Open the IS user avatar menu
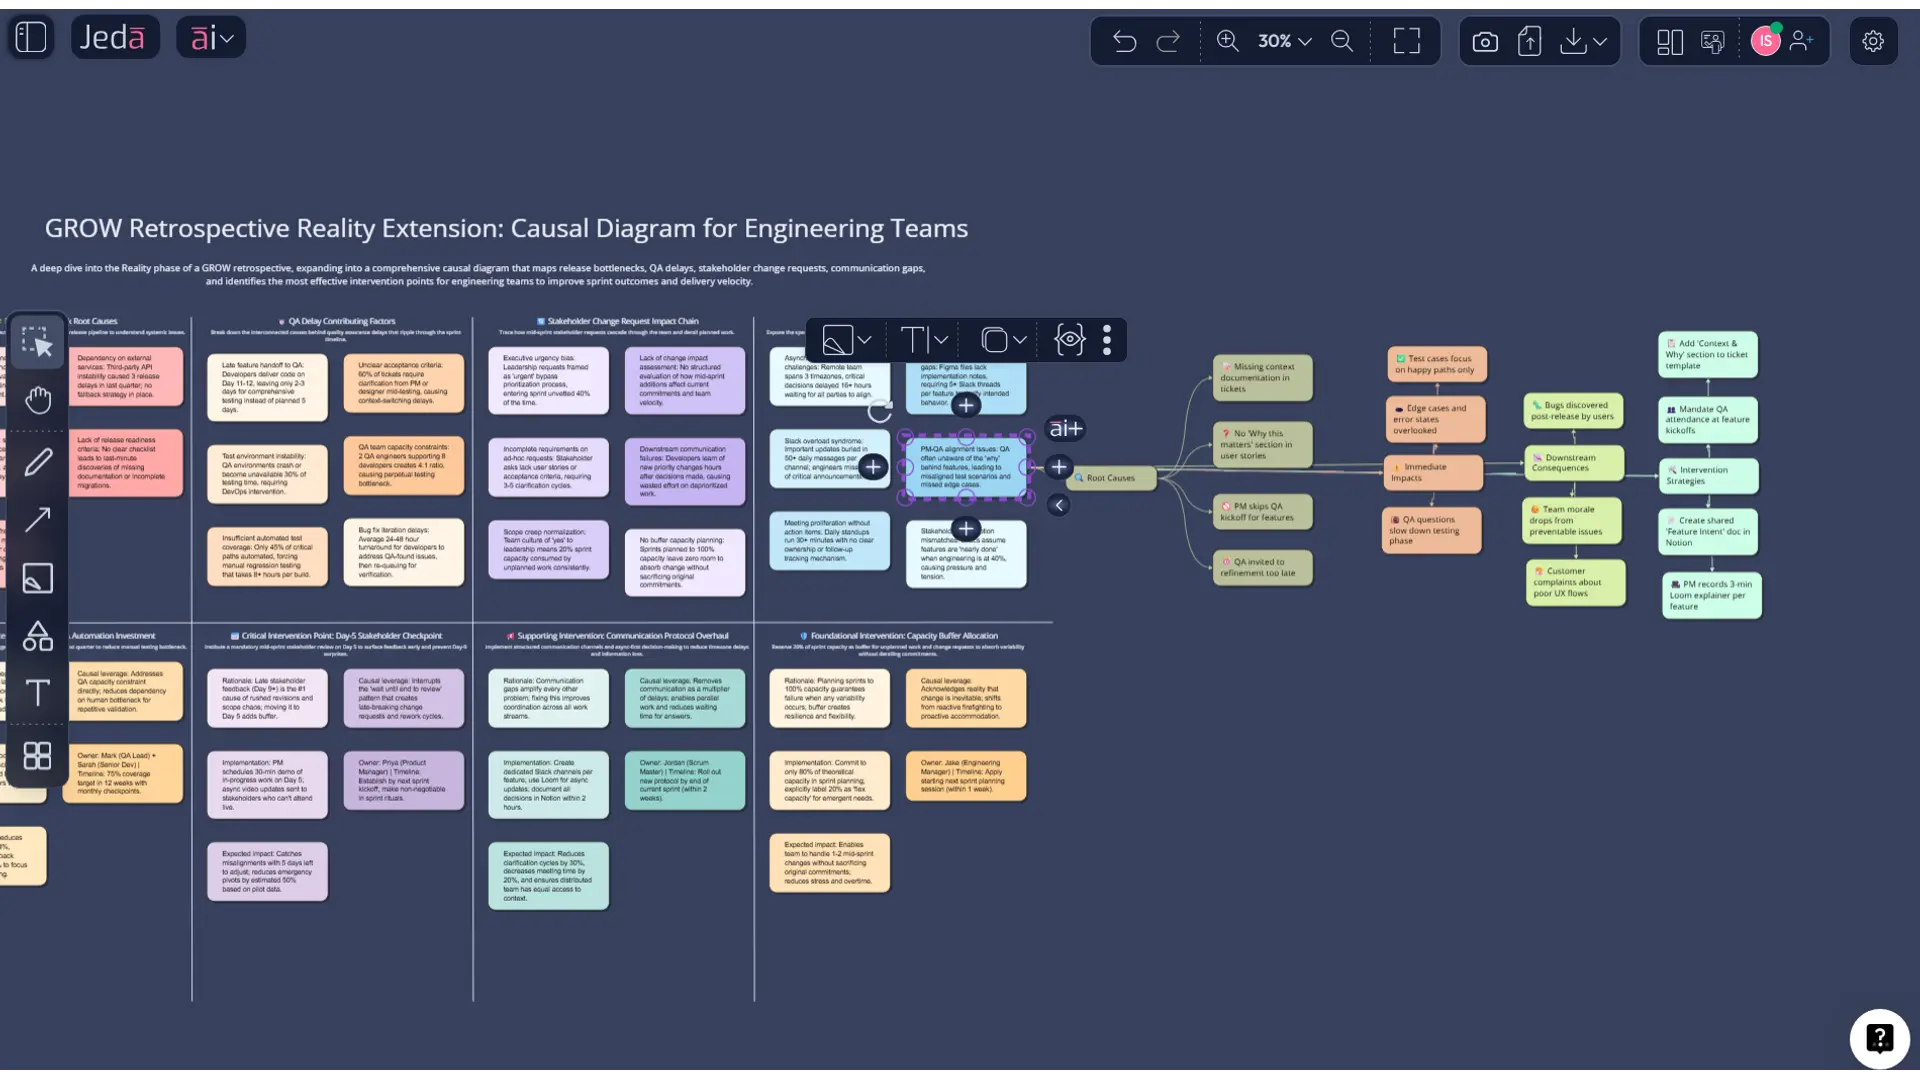This screenshot has height=1080, width=1920. 1766,41
